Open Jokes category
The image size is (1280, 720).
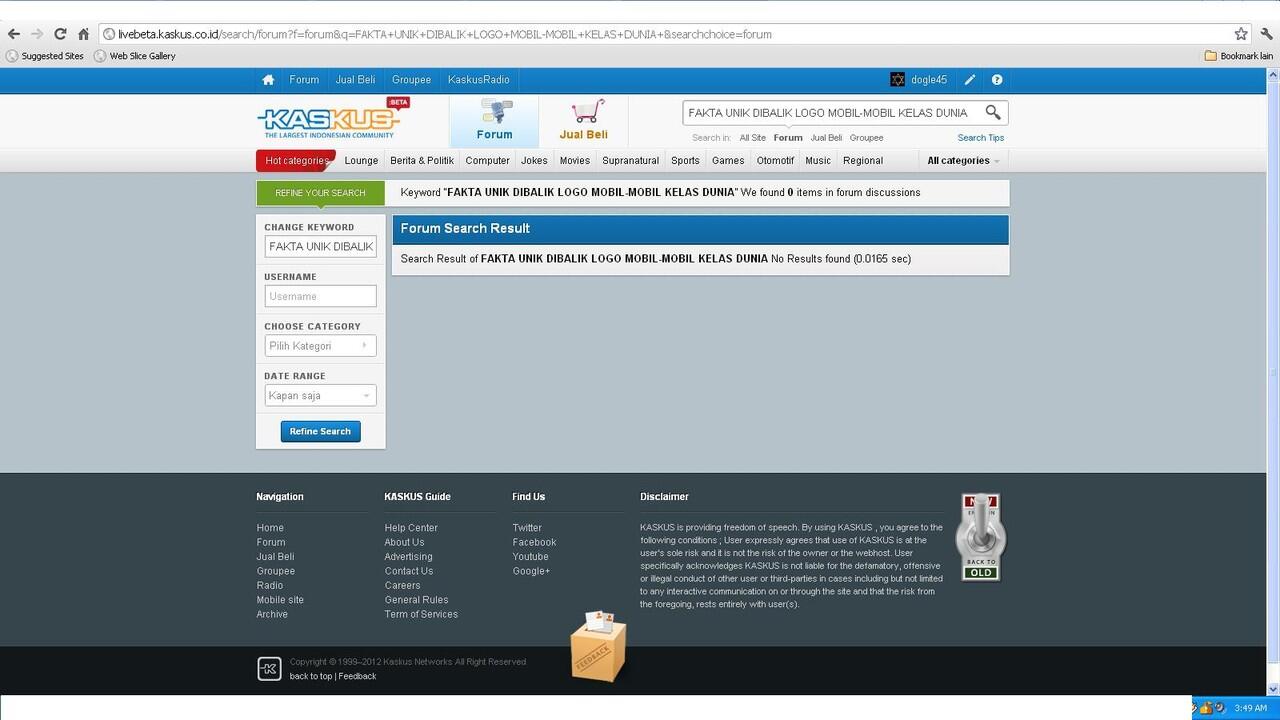(x=534, y=160)
